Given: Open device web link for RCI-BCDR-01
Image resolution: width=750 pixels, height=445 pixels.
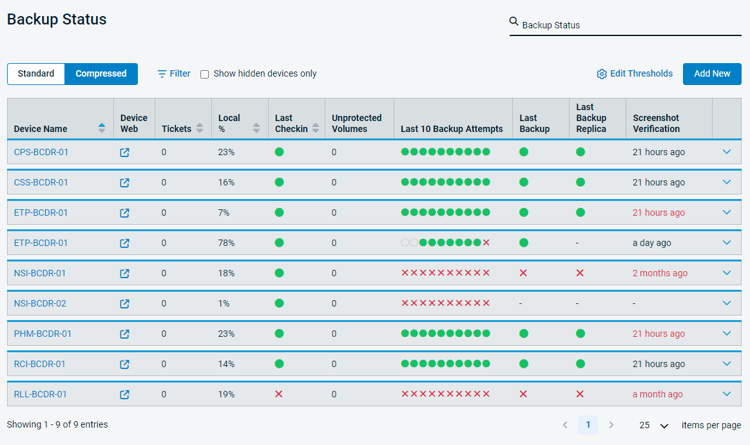Looking at the screenshot, I should [x=124, y=364].
